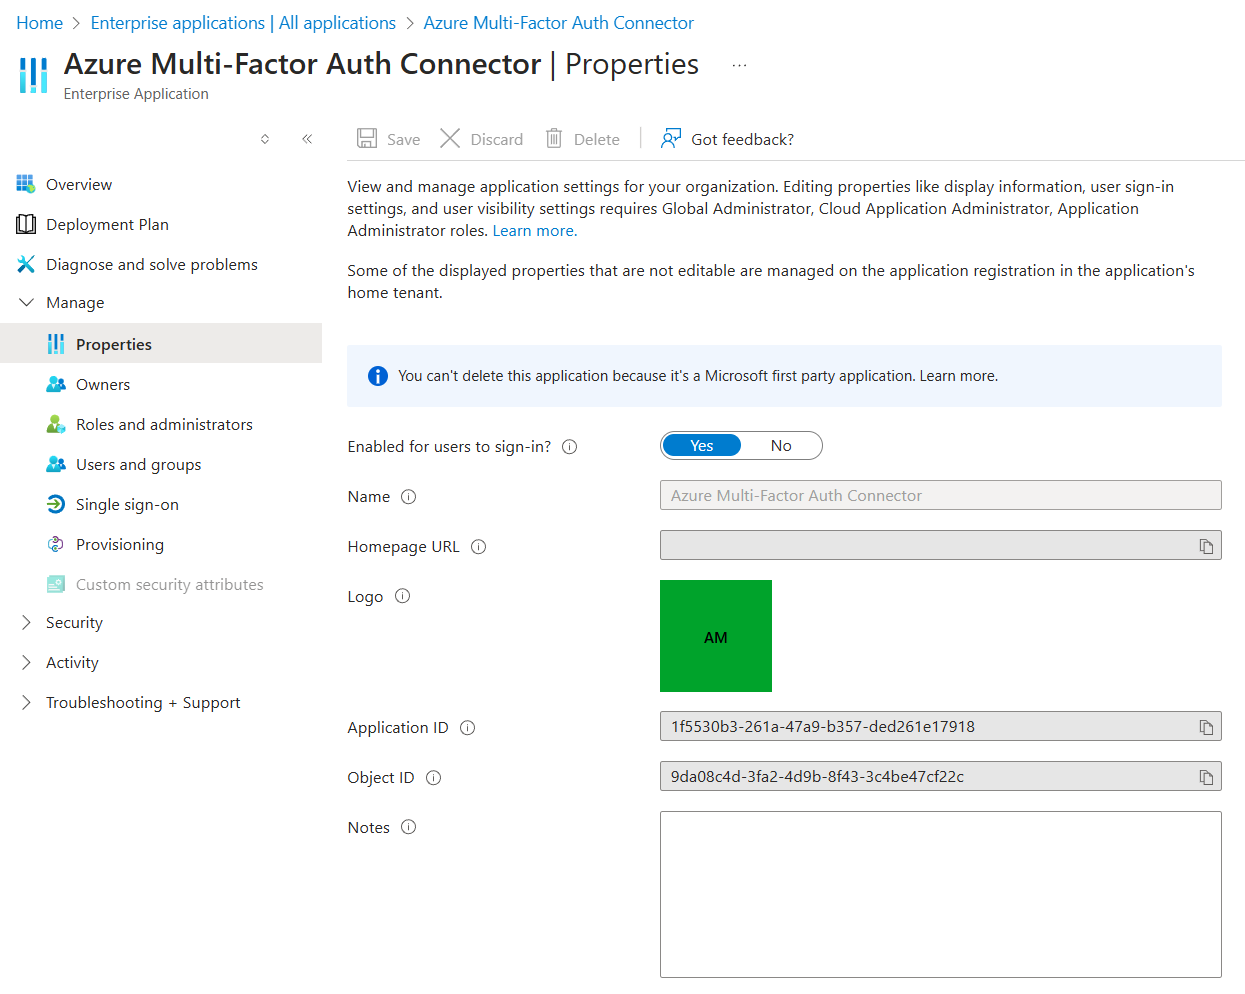This screenshot has width=1245, height=994.
Task: Click the Save disk icon
Action: pos(367,138)
